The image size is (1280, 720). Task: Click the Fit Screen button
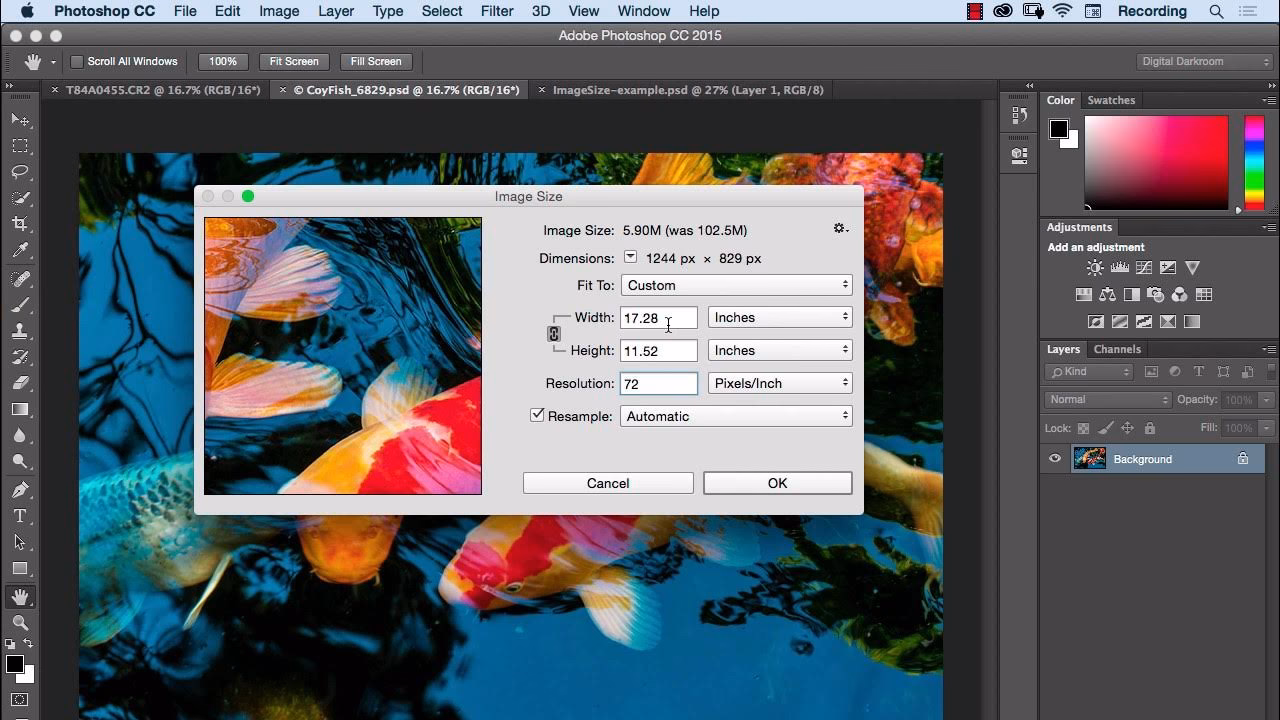pyautogui.click(x=293, y=61)
